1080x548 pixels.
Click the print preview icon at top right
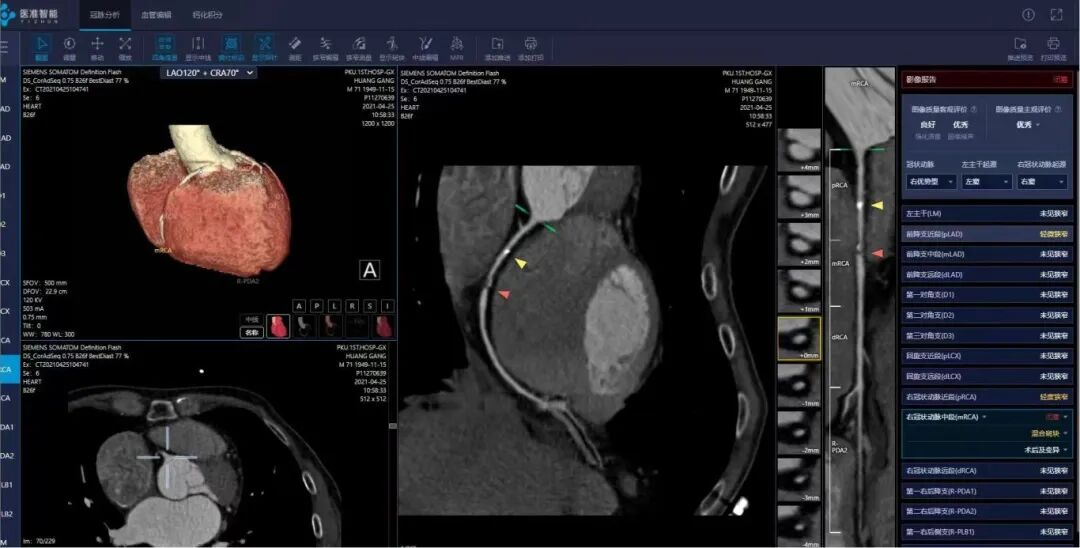click(x=1054, y=48)
